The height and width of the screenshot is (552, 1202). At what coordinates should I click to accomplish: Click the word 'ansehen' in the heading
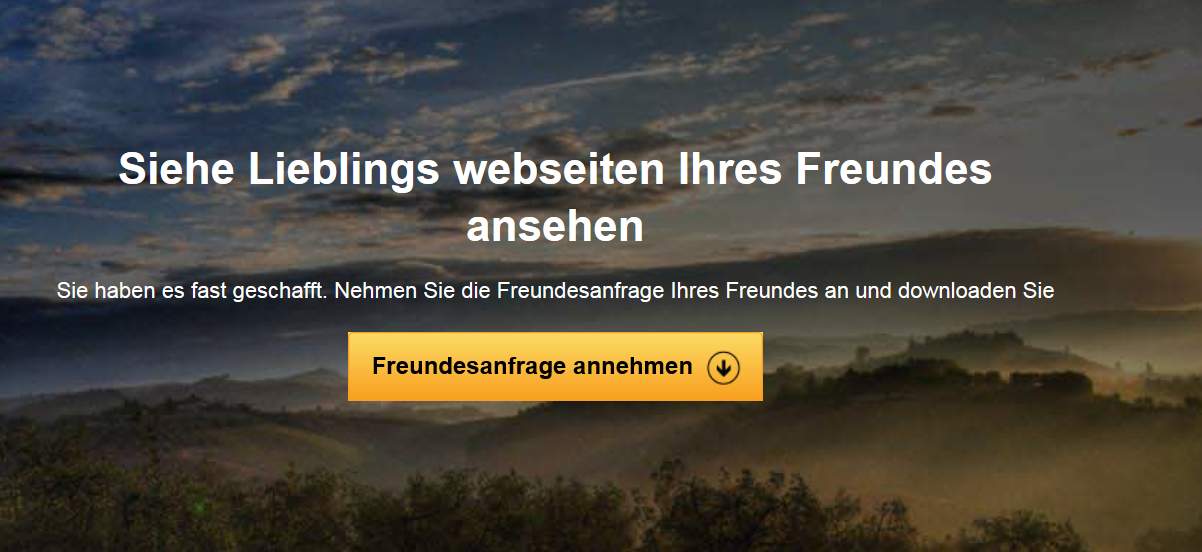coord(555,228)
